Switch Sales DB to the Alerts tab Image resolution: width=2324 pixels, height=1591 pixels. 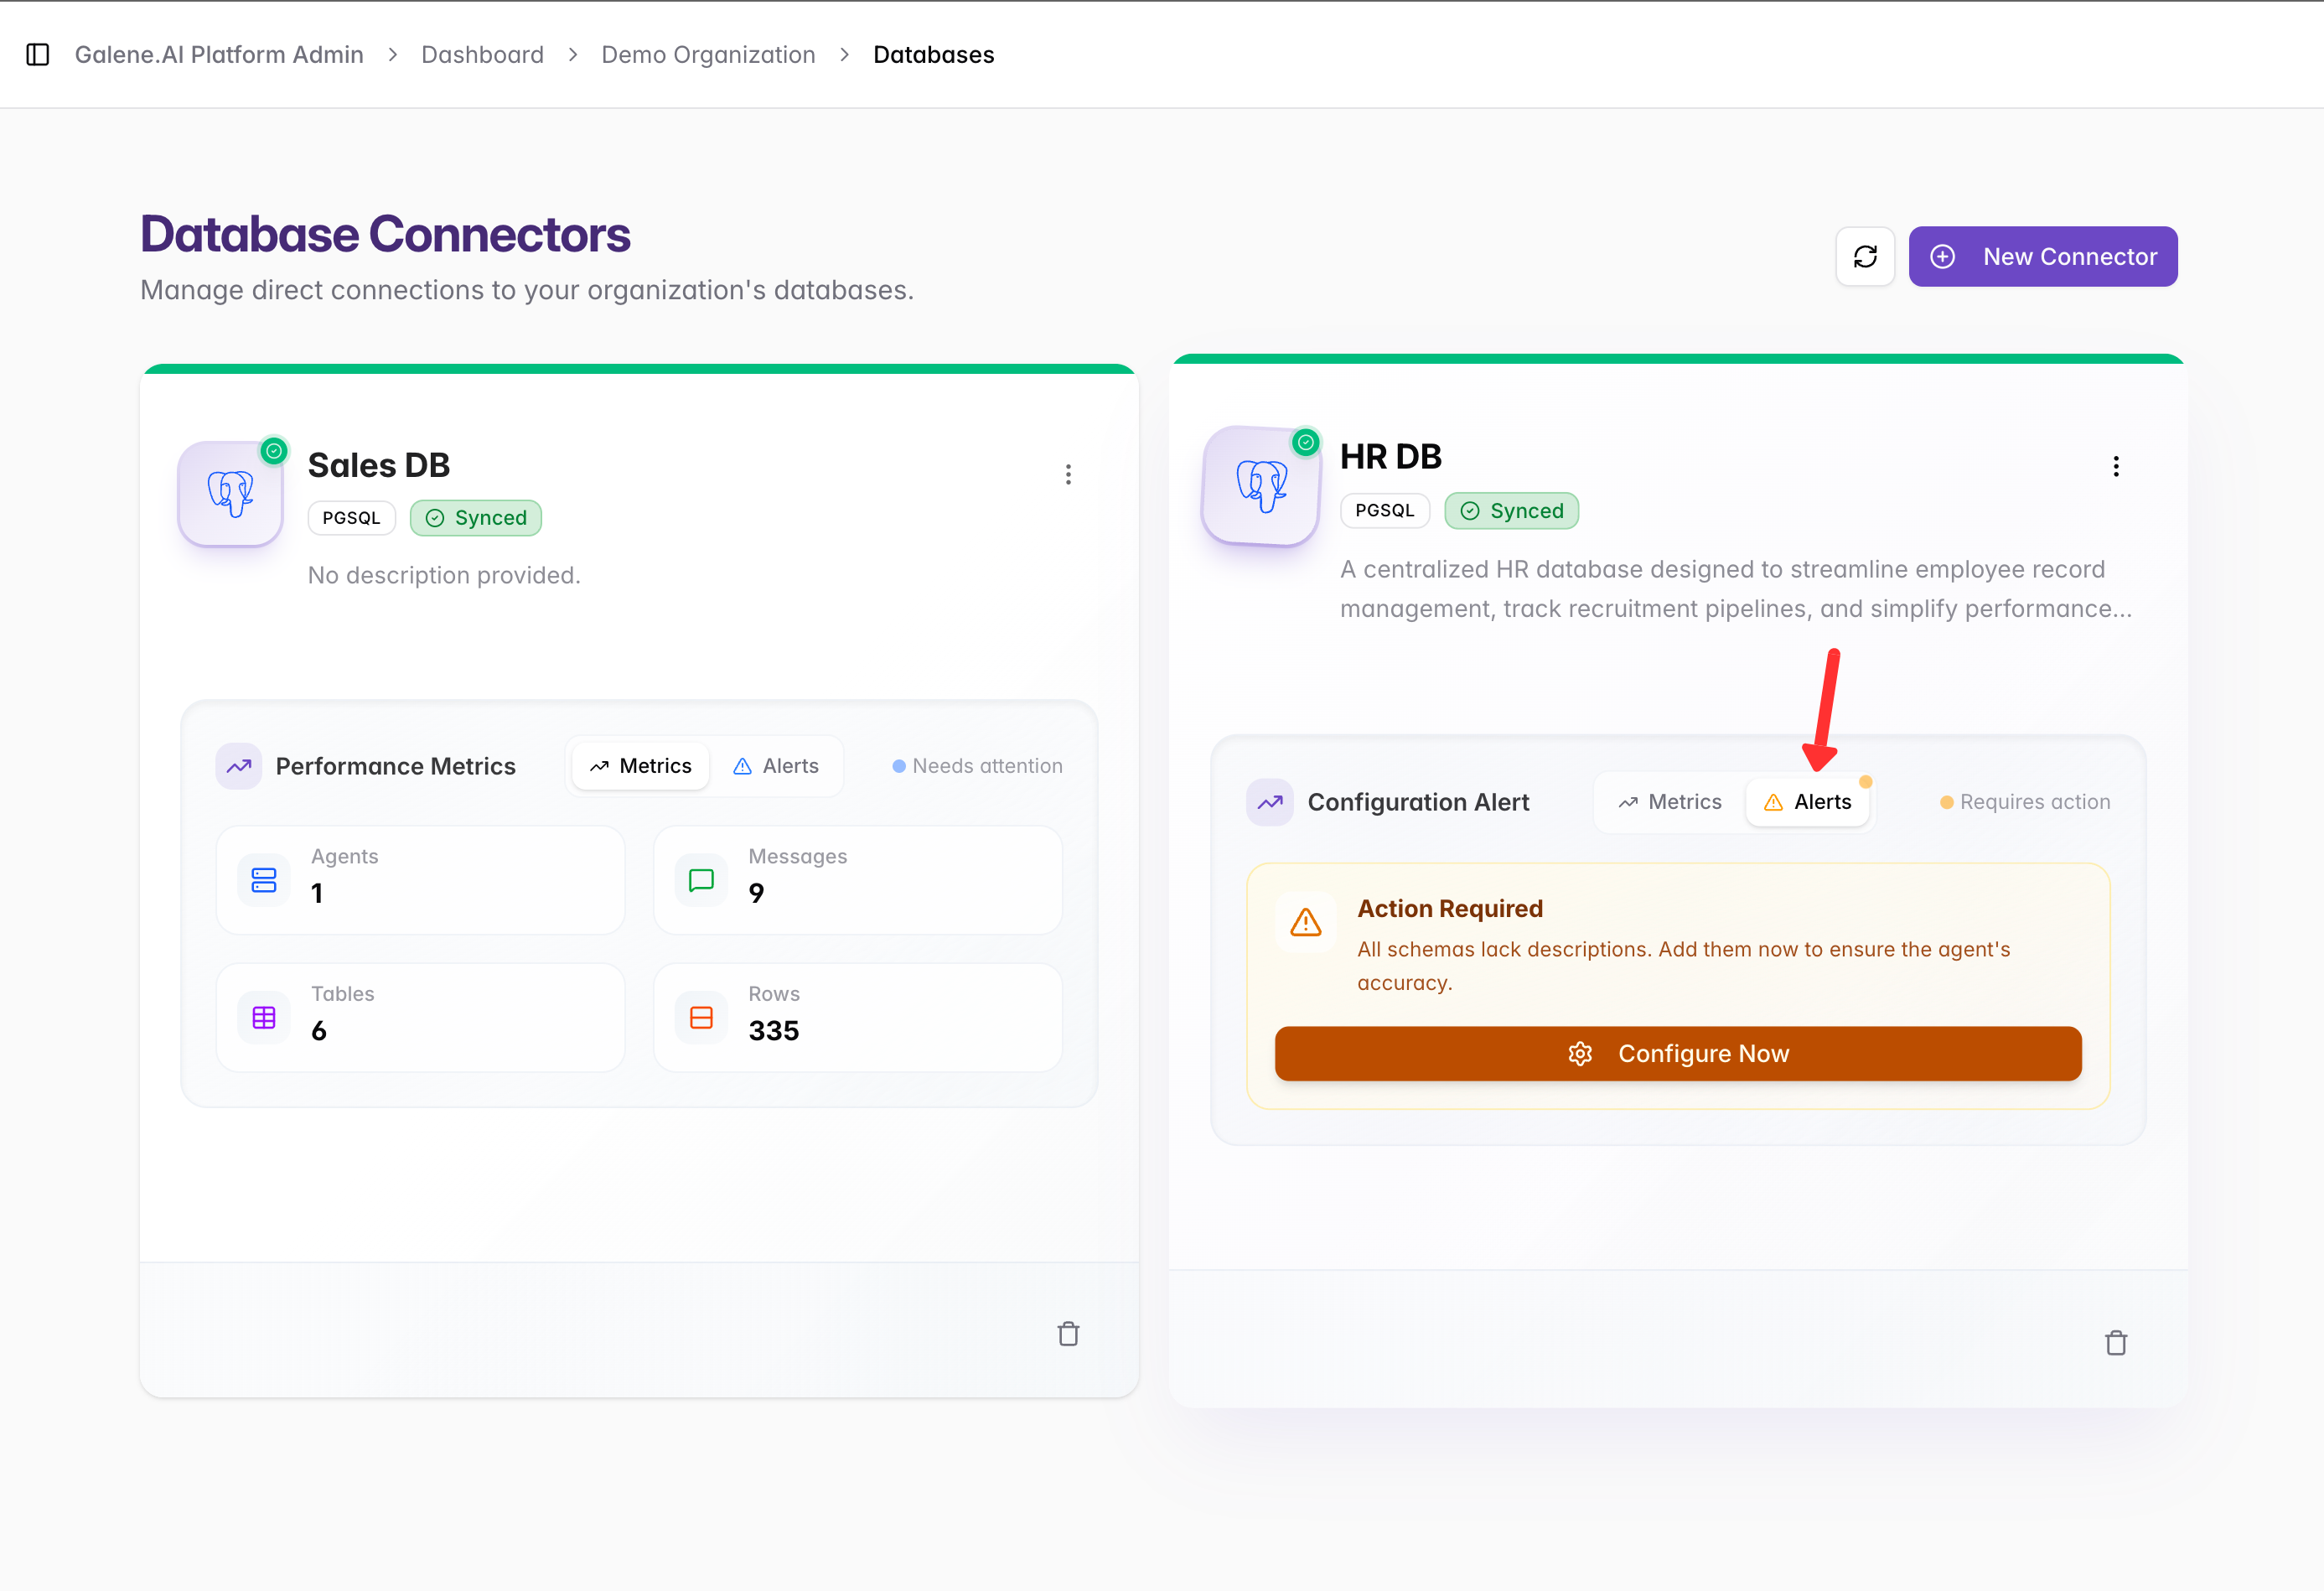tap(776, 766)
